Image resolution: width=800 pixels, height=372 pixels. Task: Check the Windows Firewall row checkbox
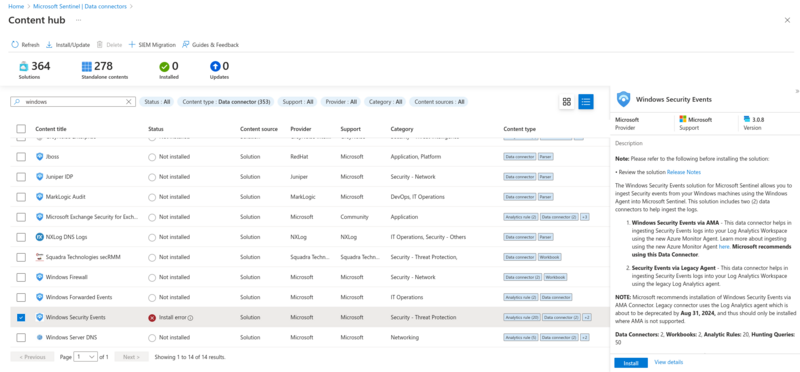(x=21, y=277)
